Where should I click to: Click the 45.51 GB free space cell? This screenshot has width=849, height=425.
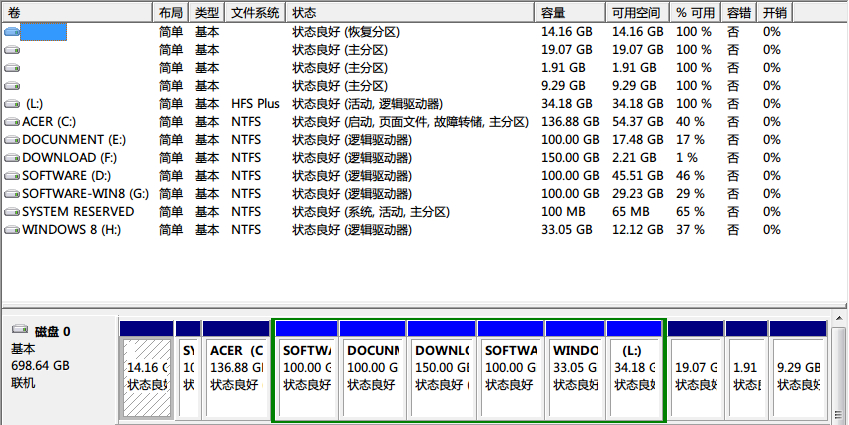click(x=638, y=176)
